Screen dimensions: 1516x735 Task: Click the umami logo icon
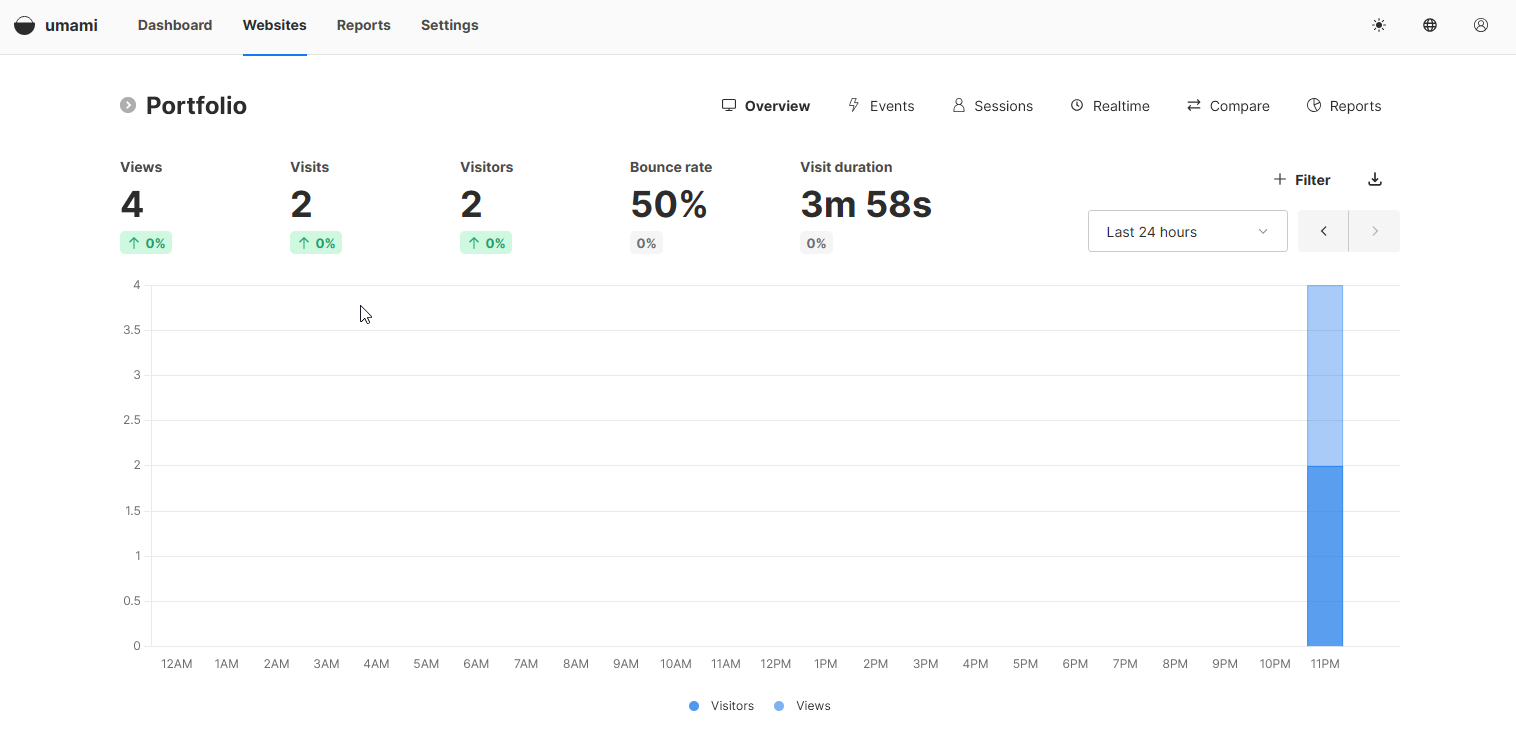point(24,25)
